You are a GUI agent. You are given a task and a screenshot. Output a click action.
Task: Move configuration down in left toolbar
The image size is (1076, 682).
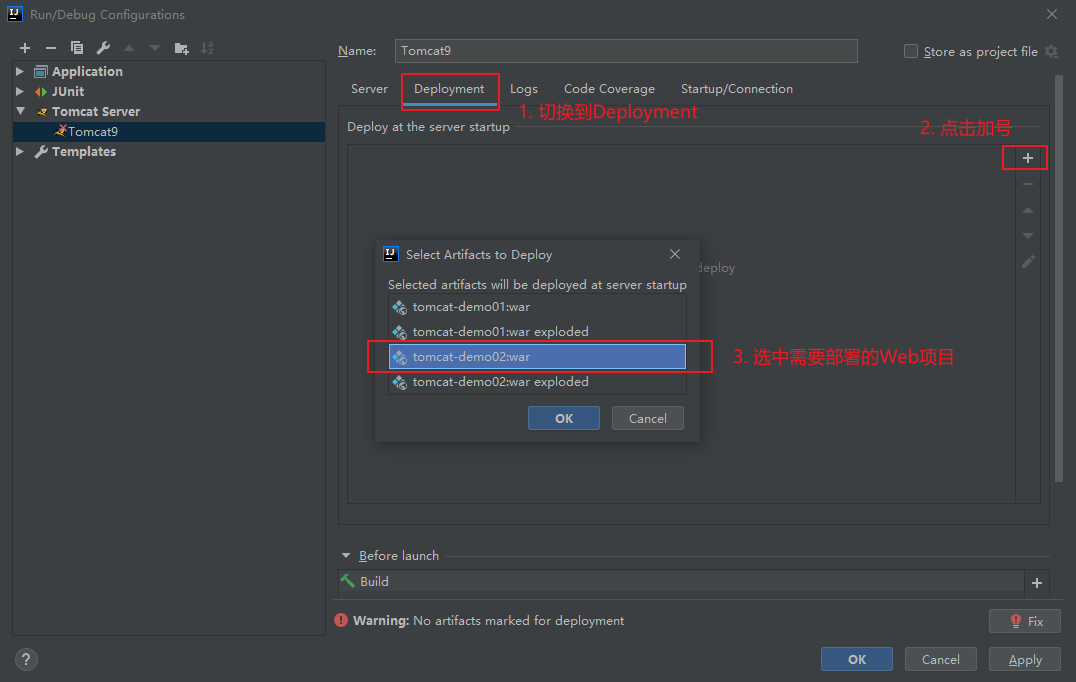155,48
